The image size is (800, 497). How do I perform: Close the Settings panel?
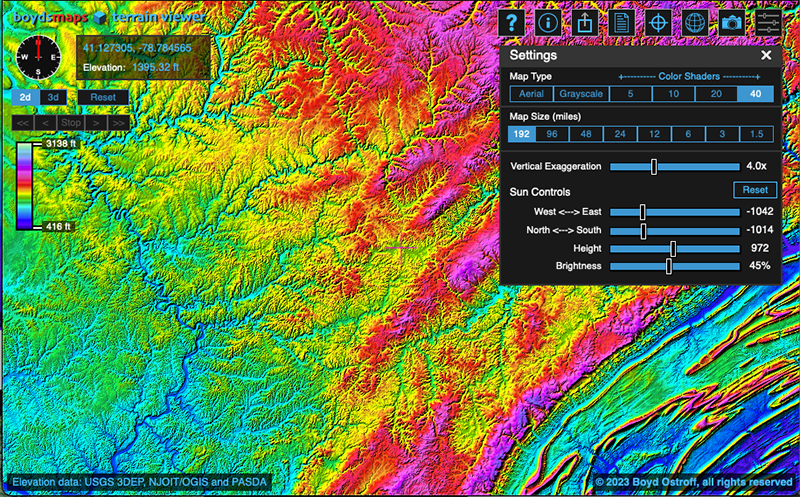[766, 56]
